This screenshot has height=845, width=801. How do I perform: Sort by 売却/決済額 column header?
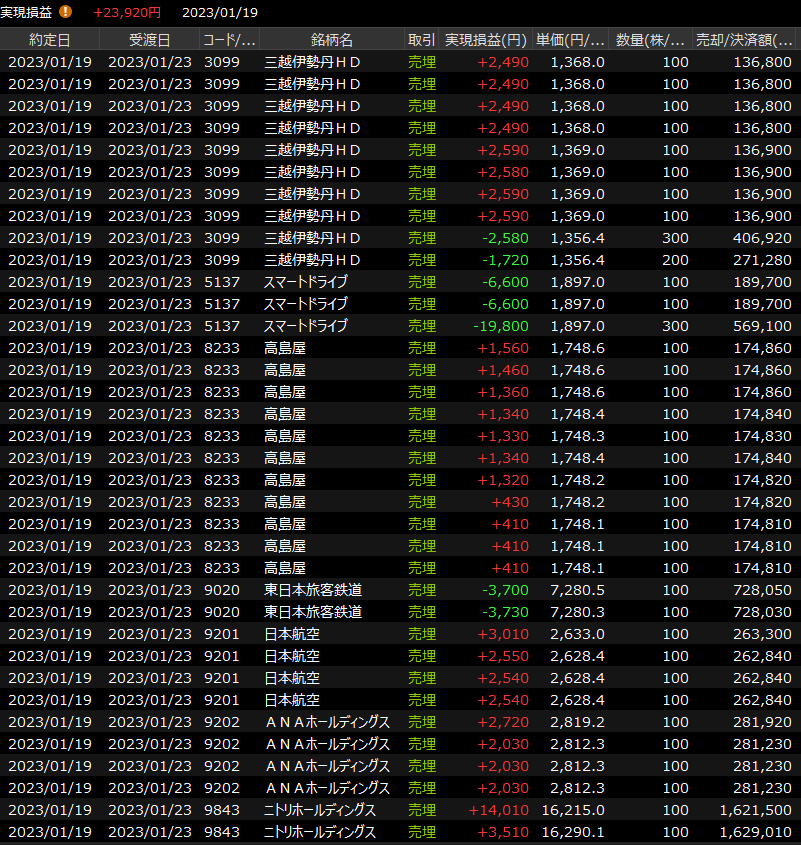[745, 40]
